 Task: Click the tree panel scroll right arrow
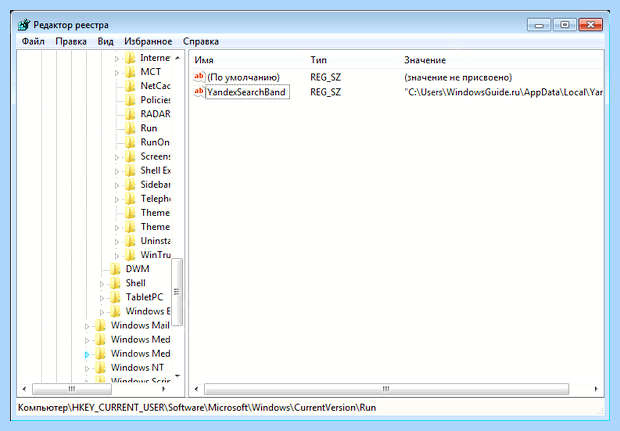[x=163, y=389]
